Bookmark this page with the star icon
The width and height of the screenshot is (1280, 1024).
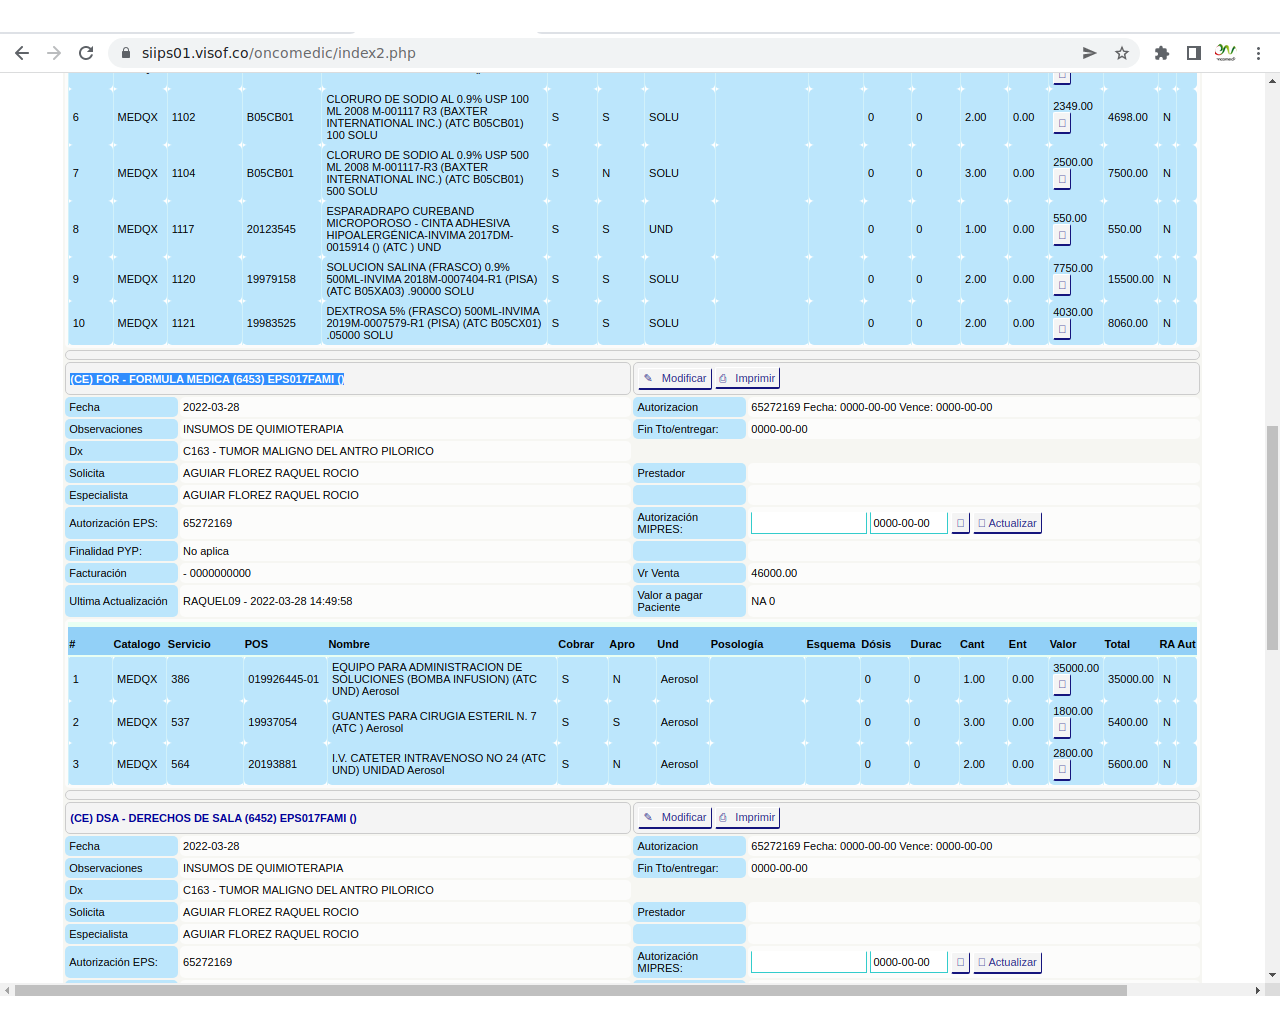1122,53
